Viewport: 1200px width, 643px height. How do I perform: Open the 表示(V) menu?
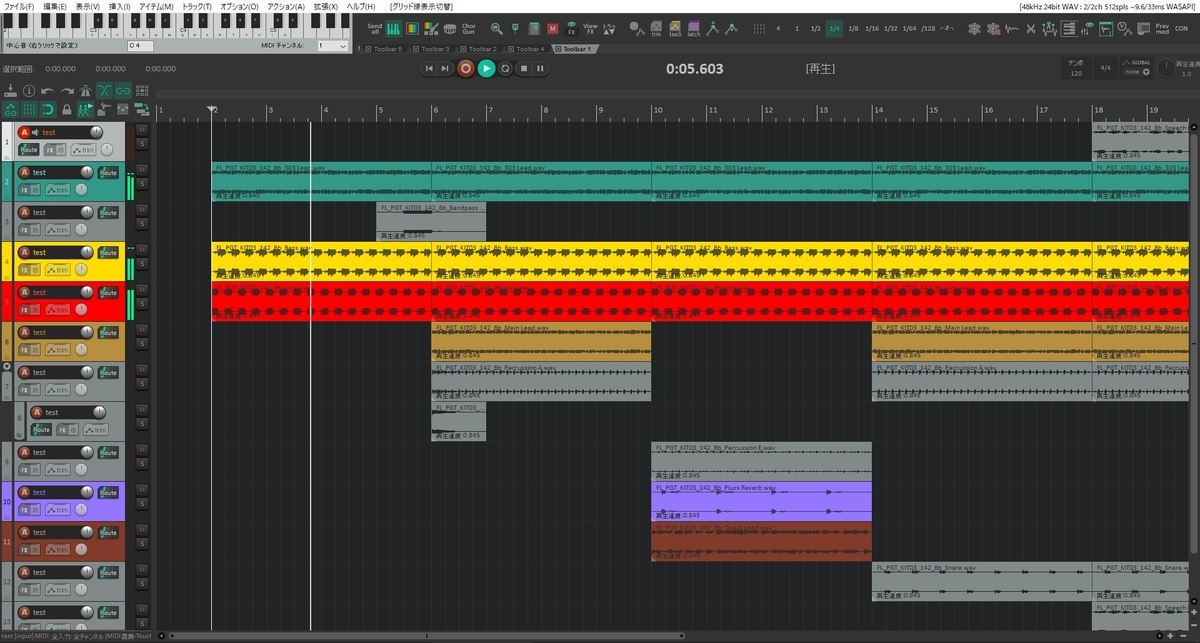(x=87, y=6)
